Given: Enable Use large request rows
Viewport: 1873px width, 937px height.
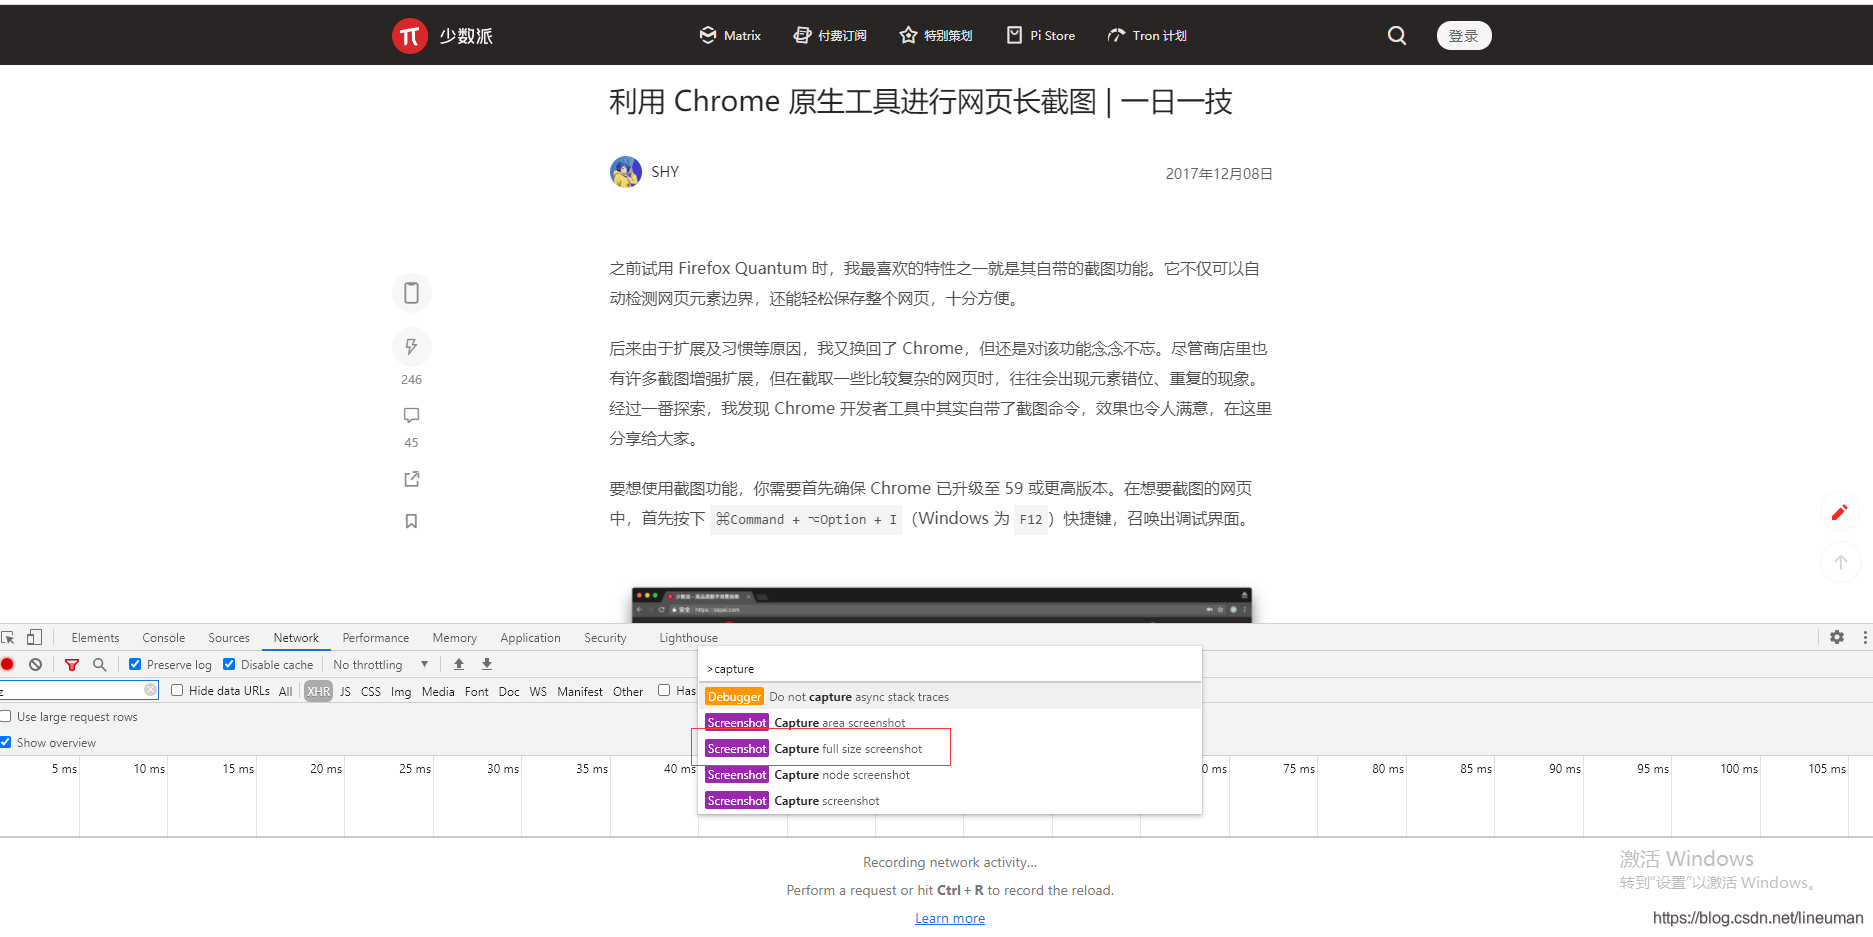Looking at the screenshot, I should click(x=6, y=716).
